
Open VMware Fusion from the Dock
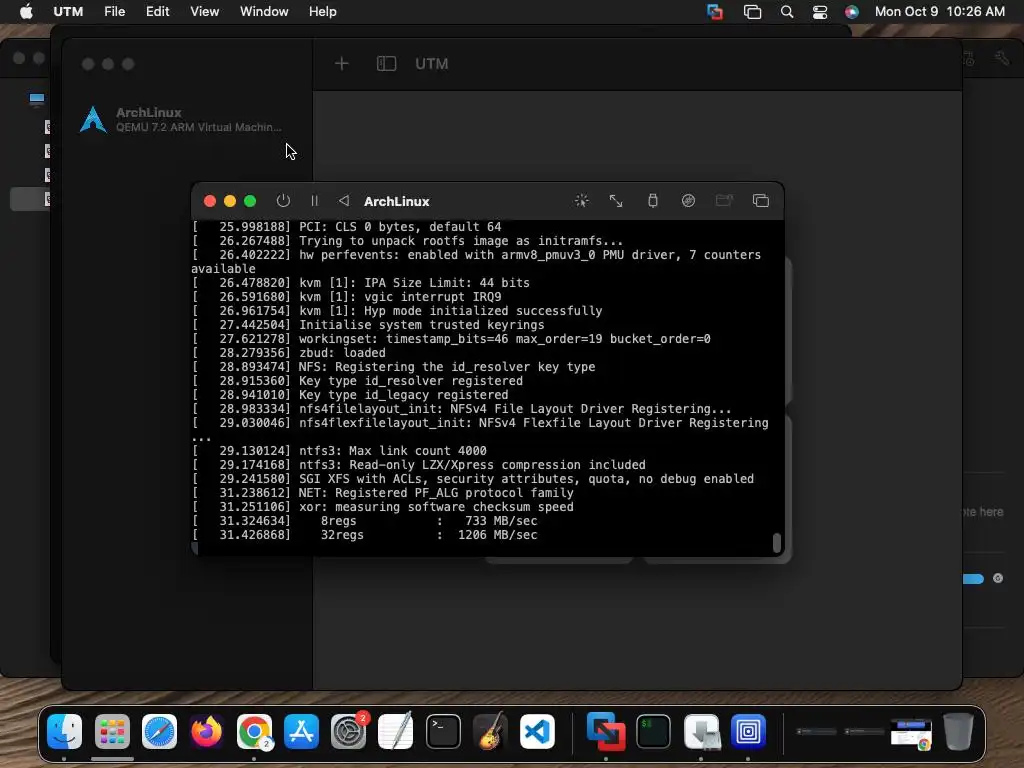(x=605, y=731)
